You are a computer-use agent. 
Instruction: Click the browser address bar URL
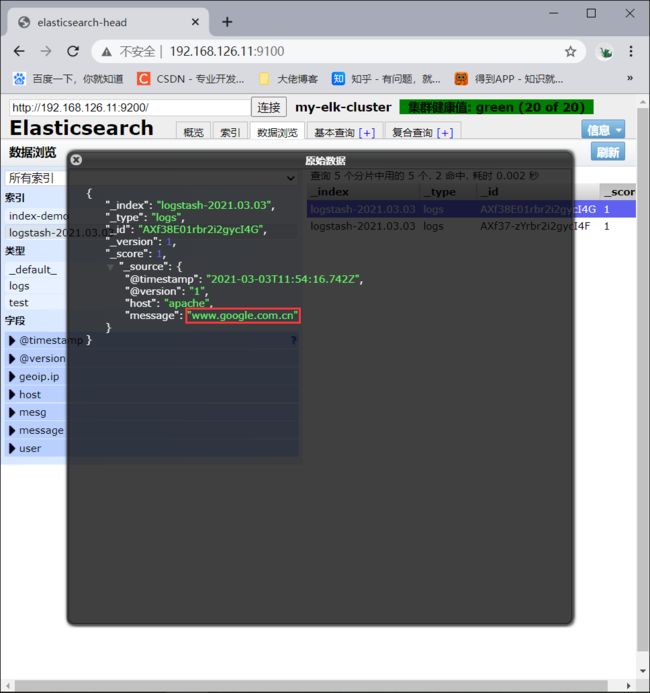click(x=227, y=52)
